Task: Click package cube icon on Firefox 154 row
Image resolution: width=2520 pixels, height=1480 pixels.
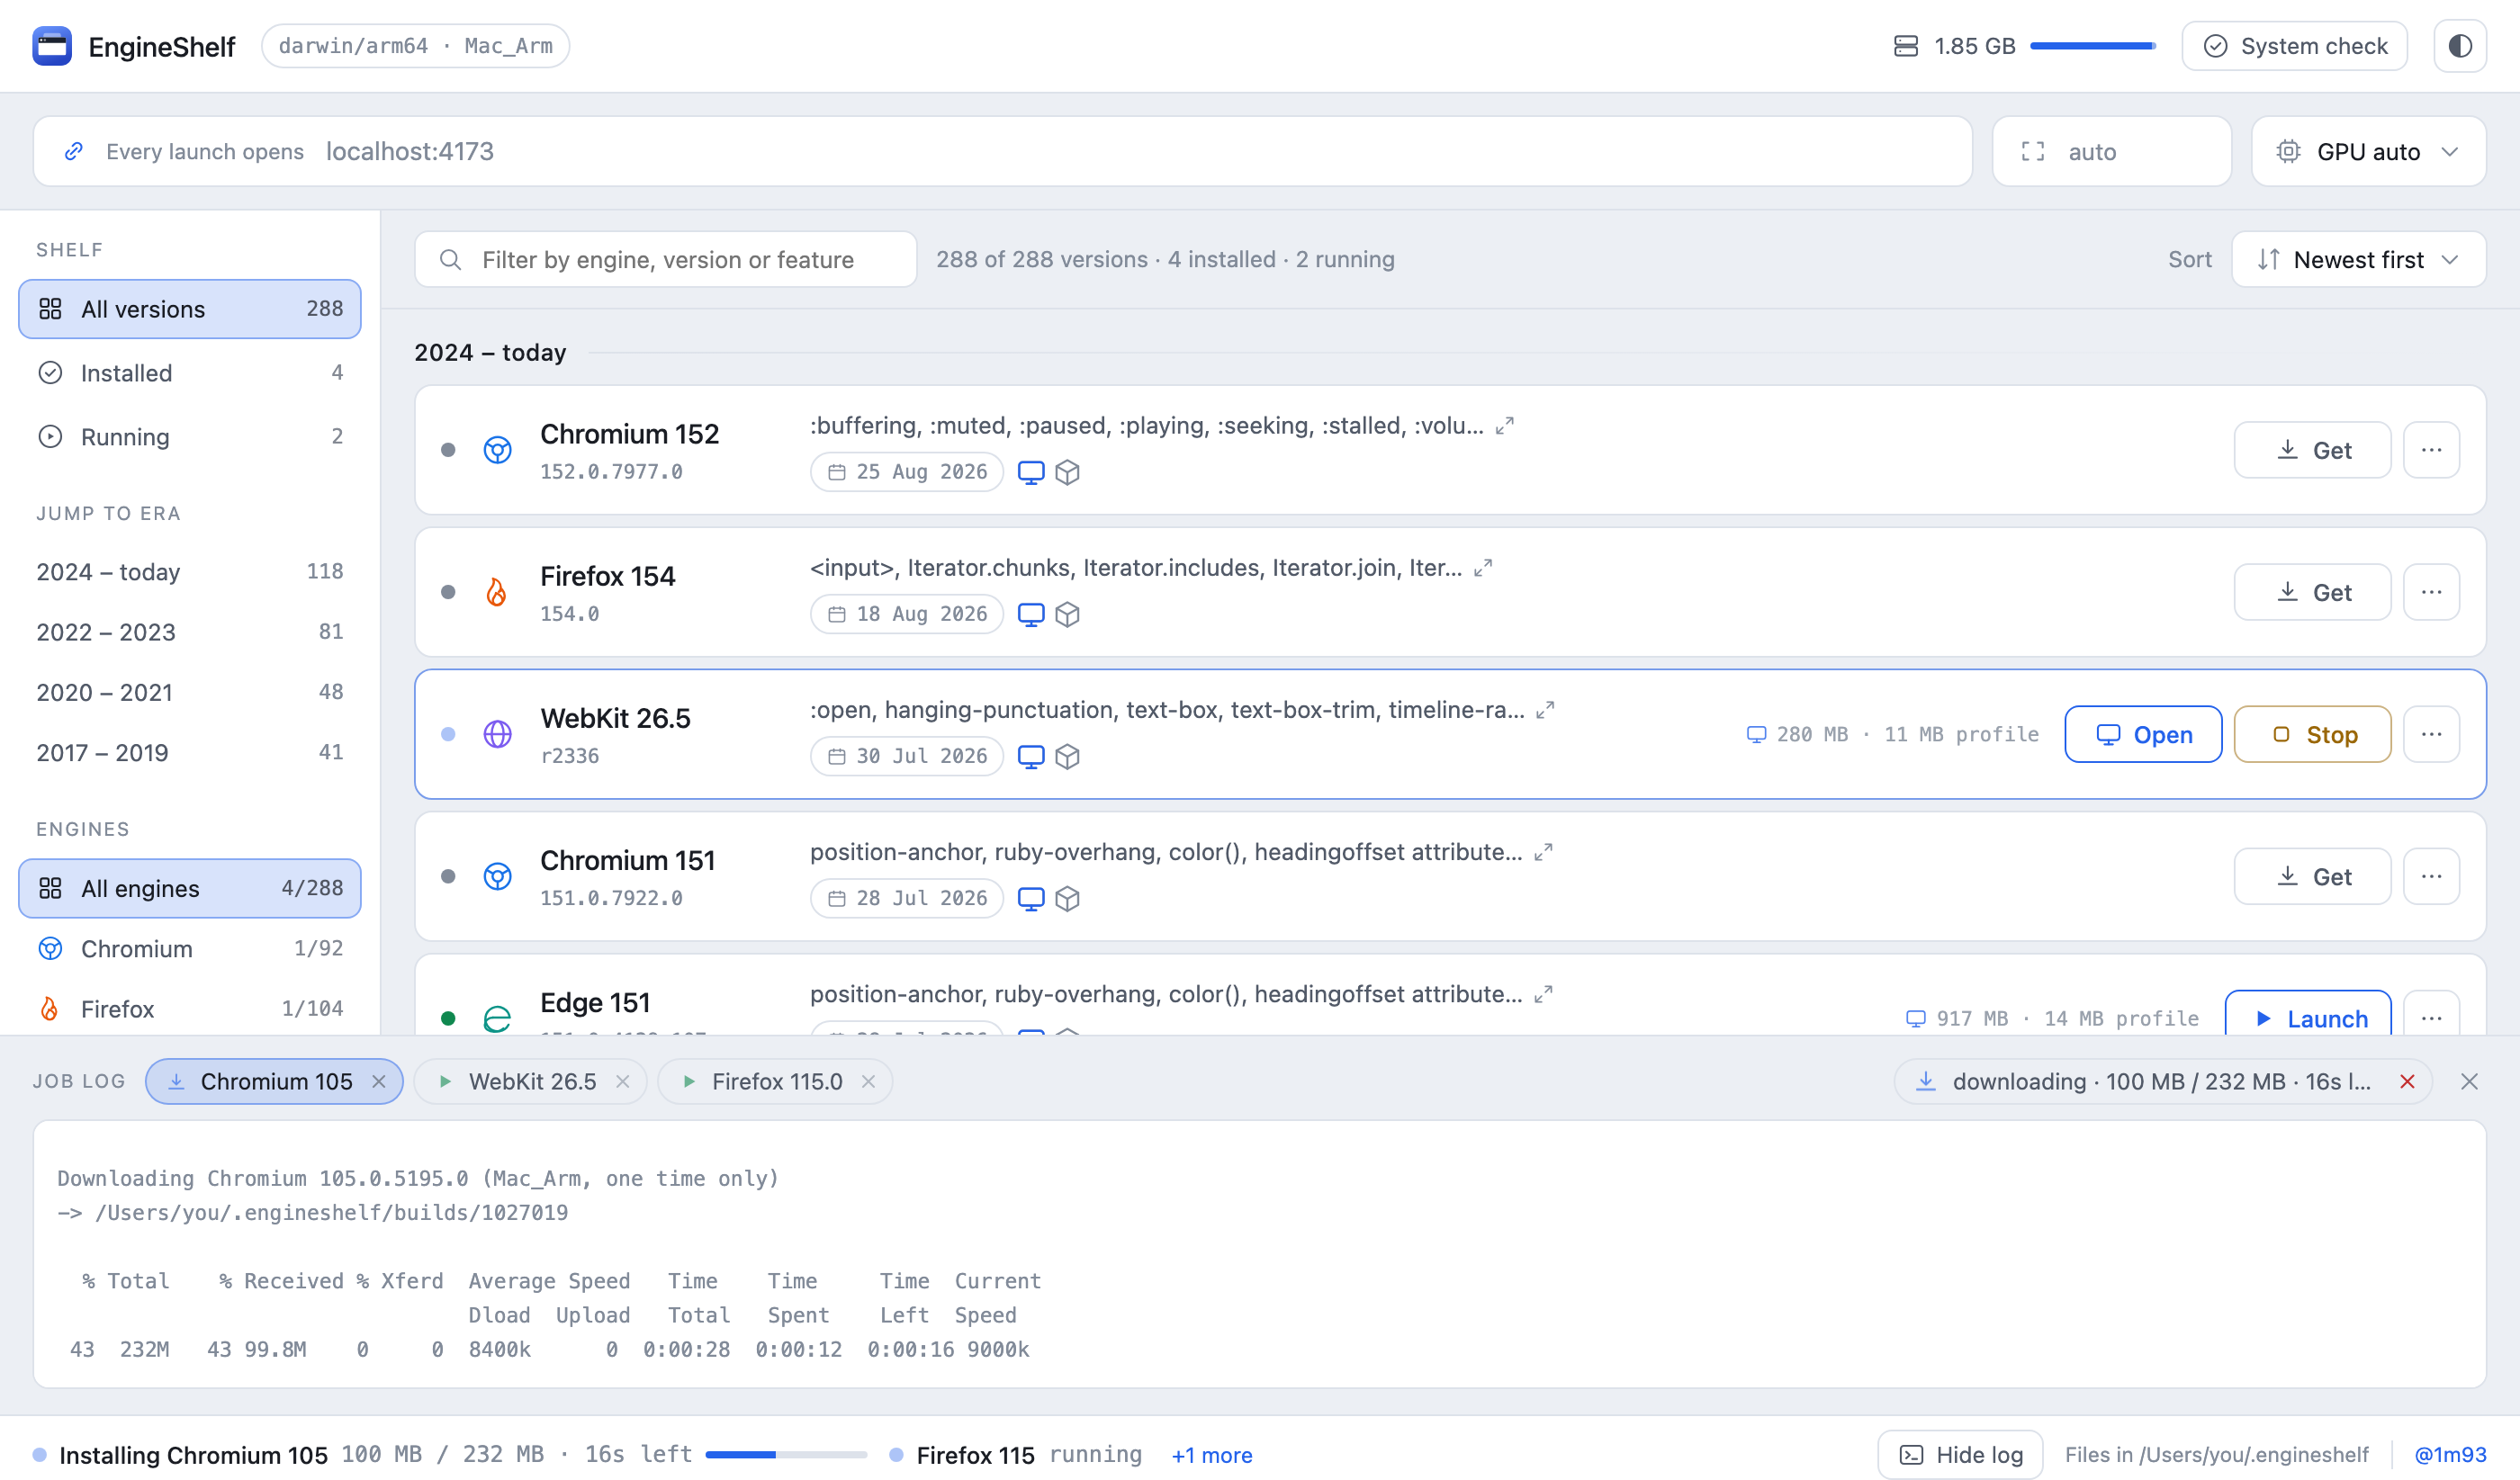Action: pyautogui.click(x=1067, y=614)
